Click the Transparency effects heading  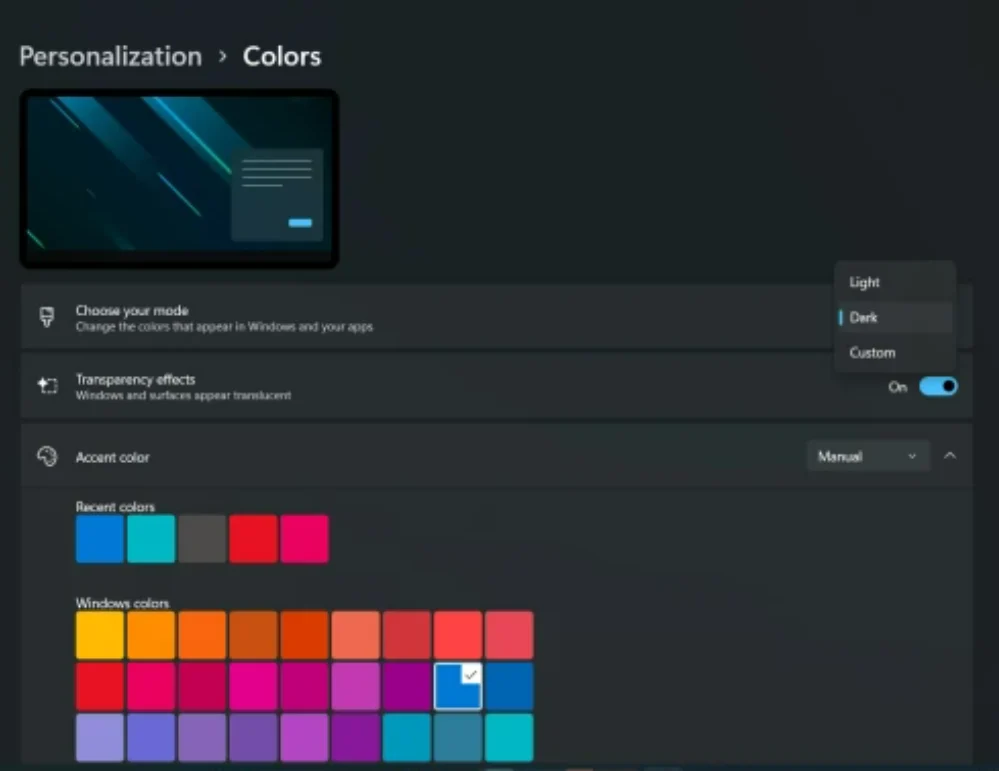pos(135,379)
